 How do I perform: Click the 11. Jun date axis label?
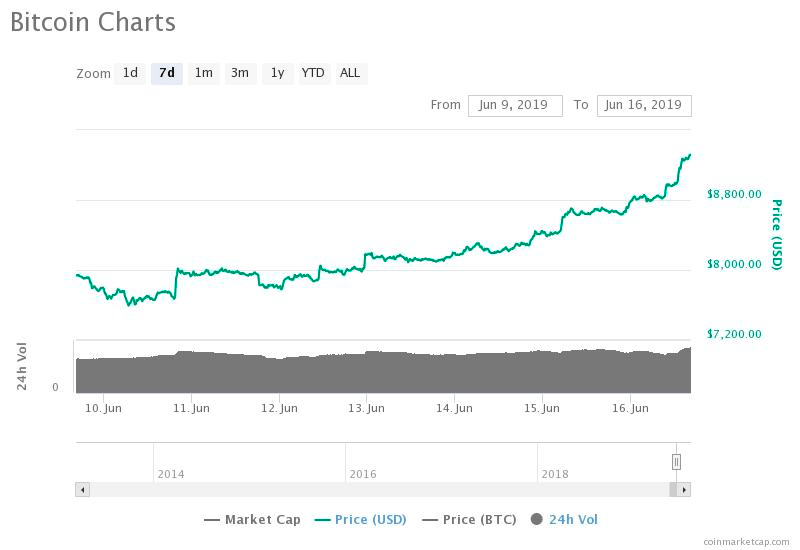click(191, 408)
